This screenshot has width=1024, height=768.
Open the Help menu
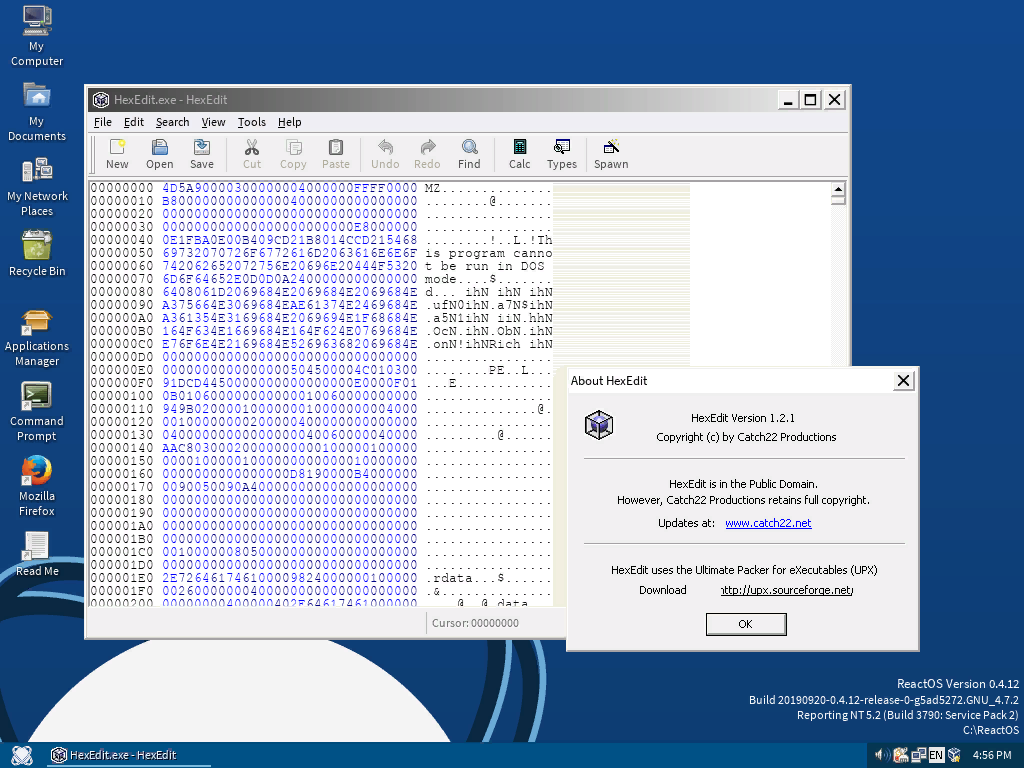click(289, 122)
